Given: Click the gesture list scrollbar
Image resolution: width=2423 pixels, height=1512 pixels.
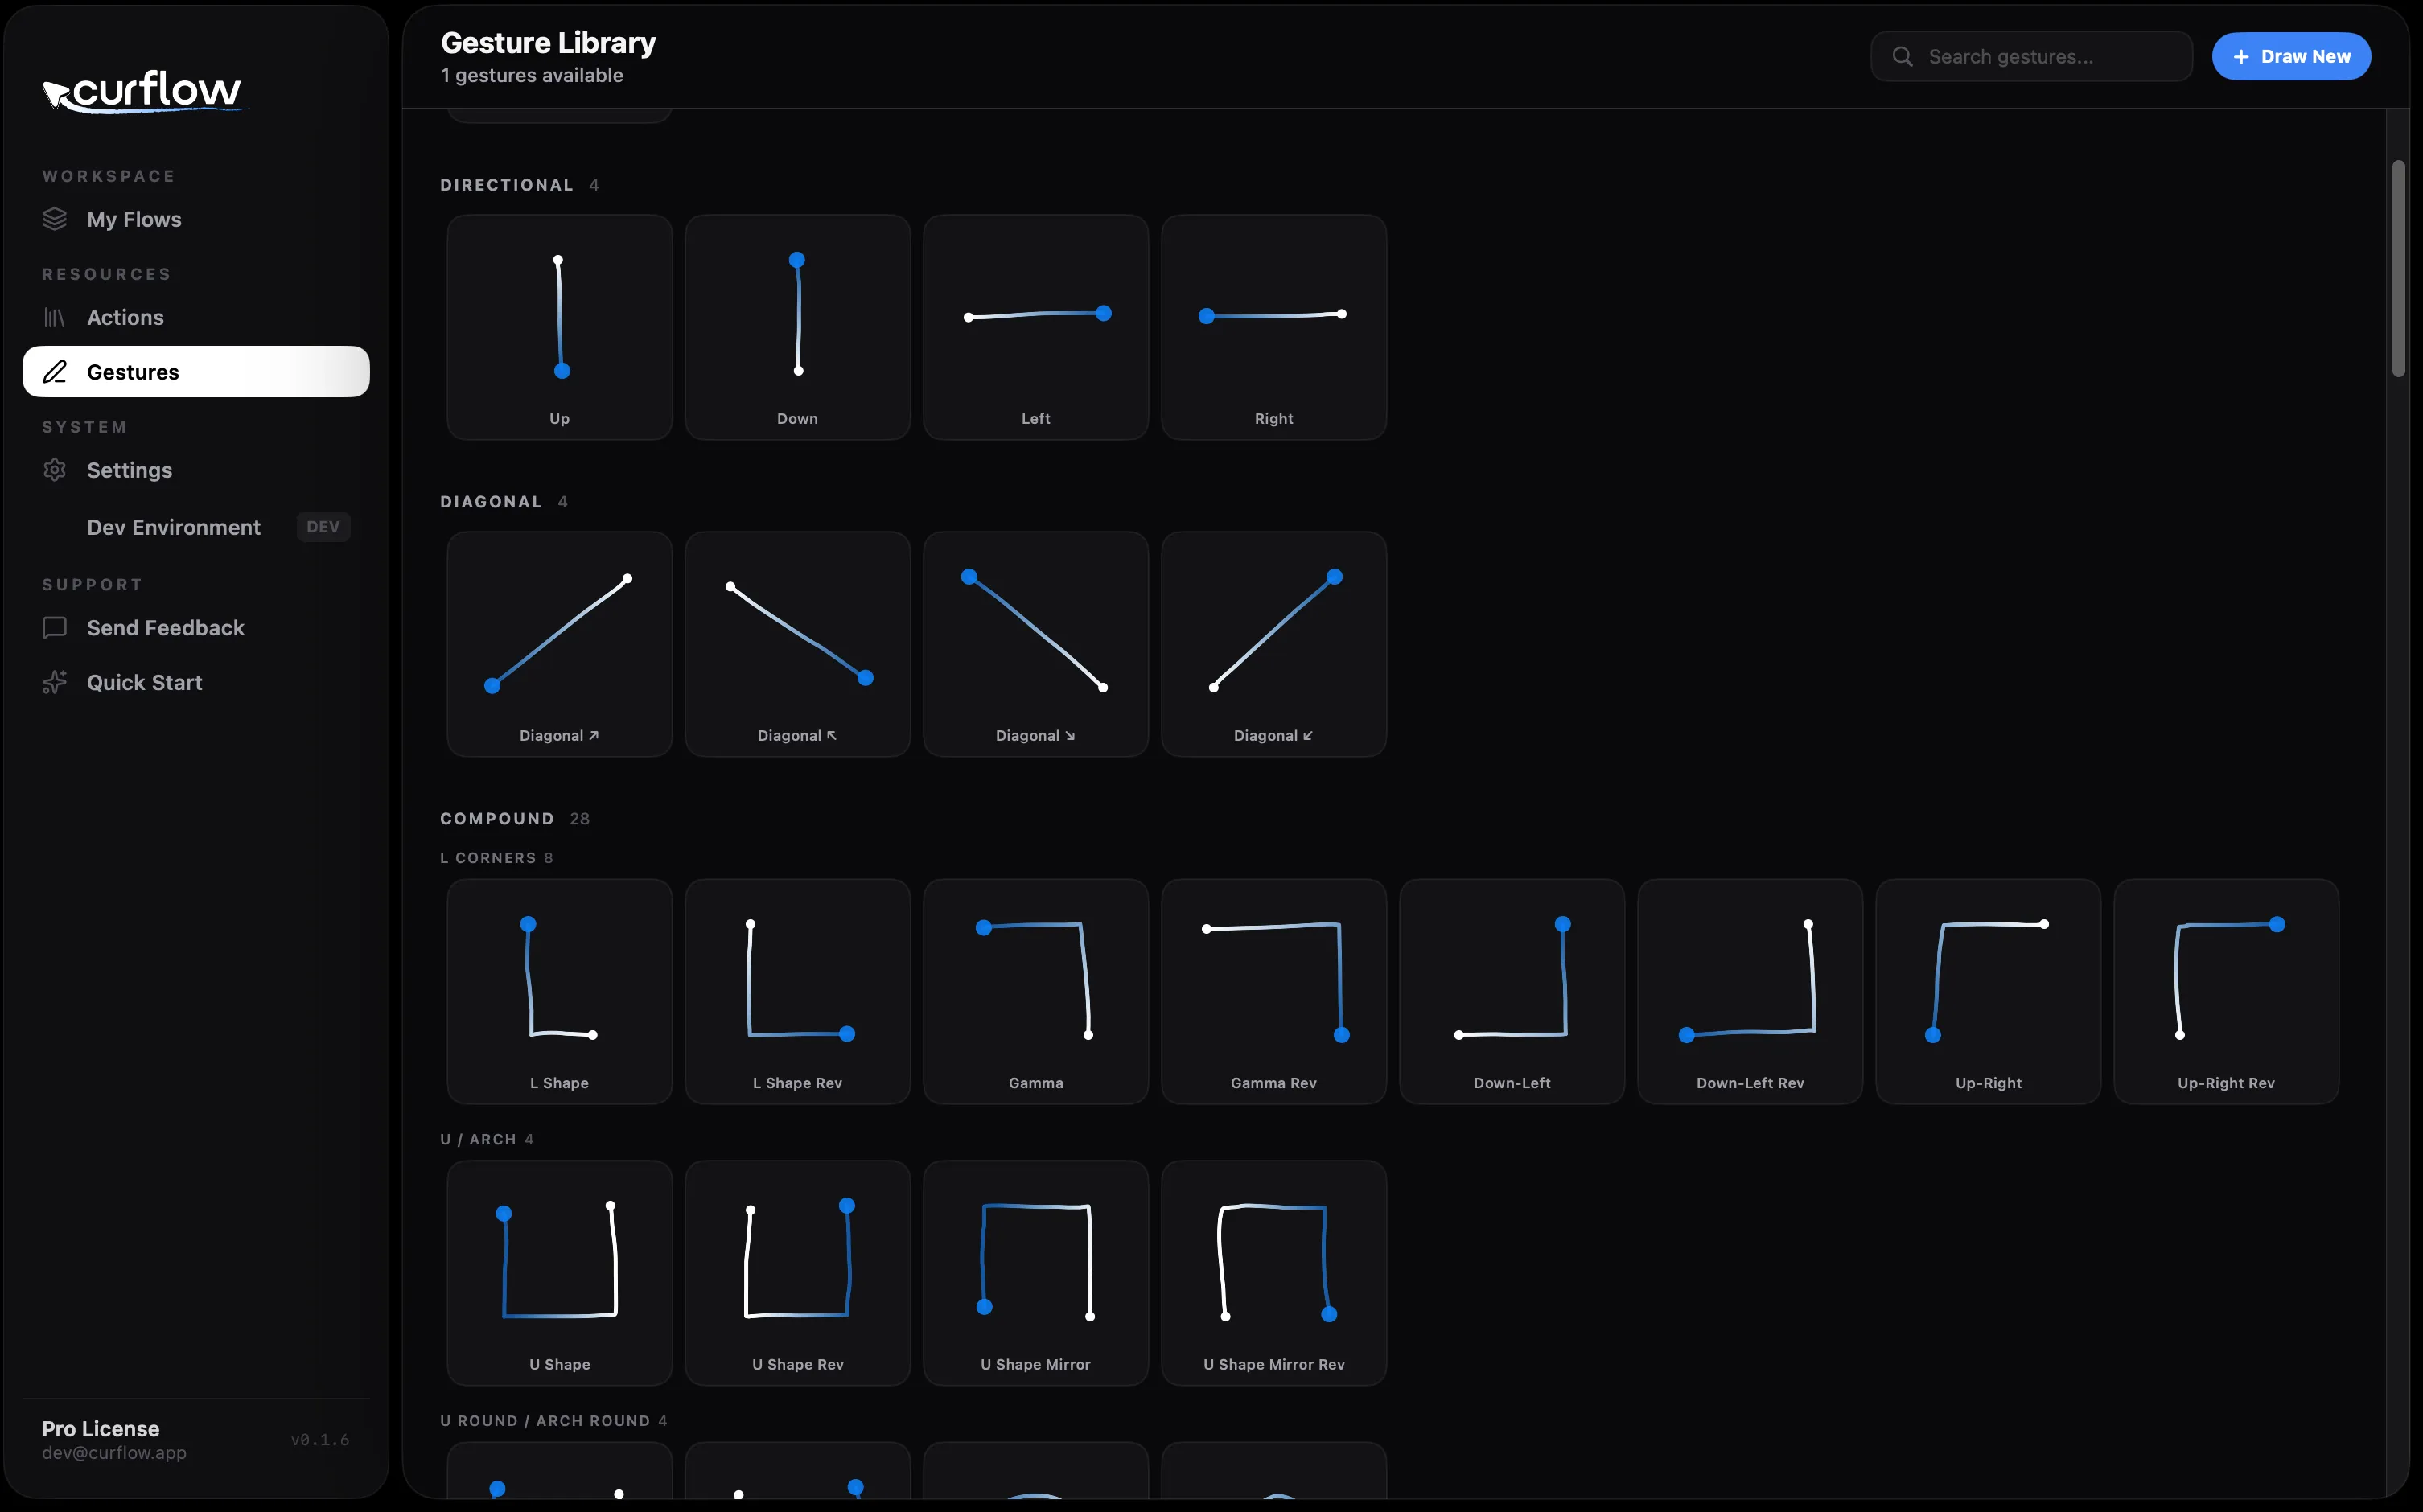Looking at the screenshot, I should click(2397, 269).
